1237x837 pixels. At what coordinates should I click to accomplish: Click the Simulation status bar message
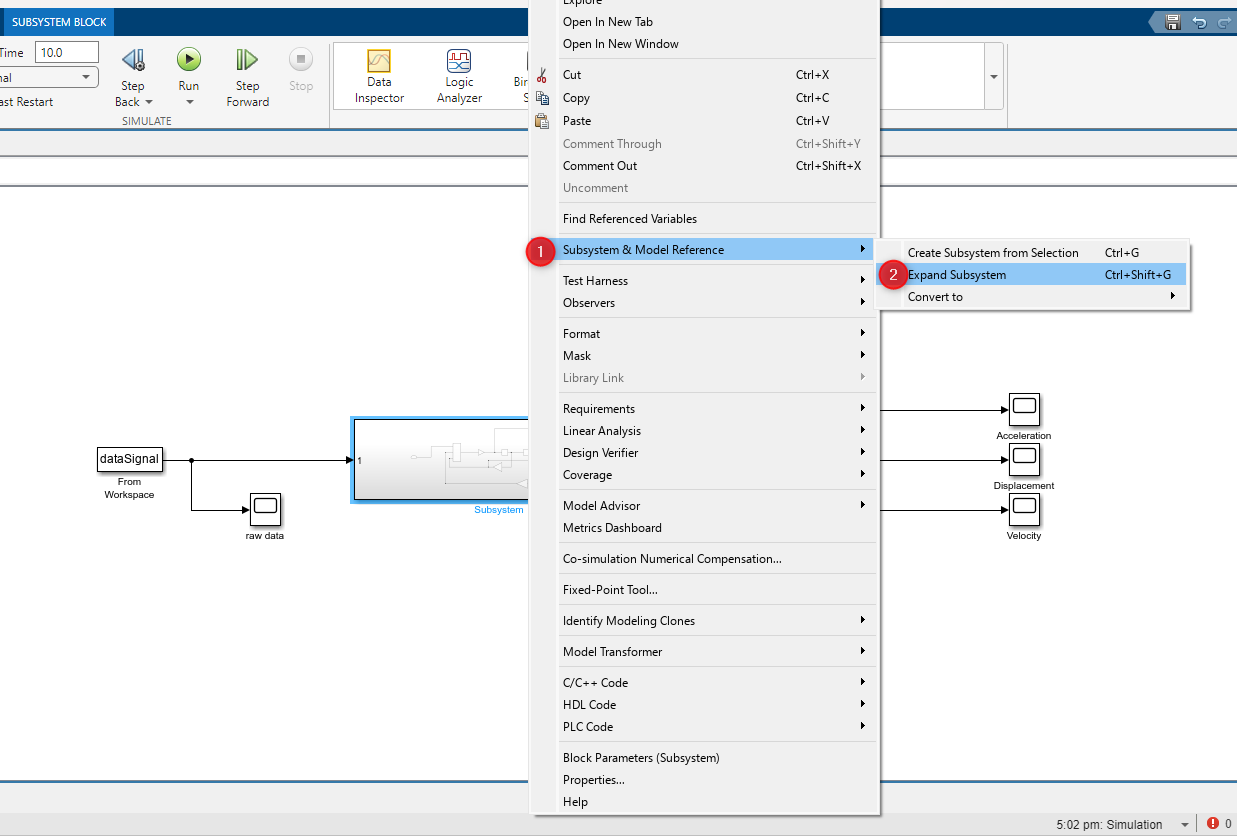pos(1109,825)
